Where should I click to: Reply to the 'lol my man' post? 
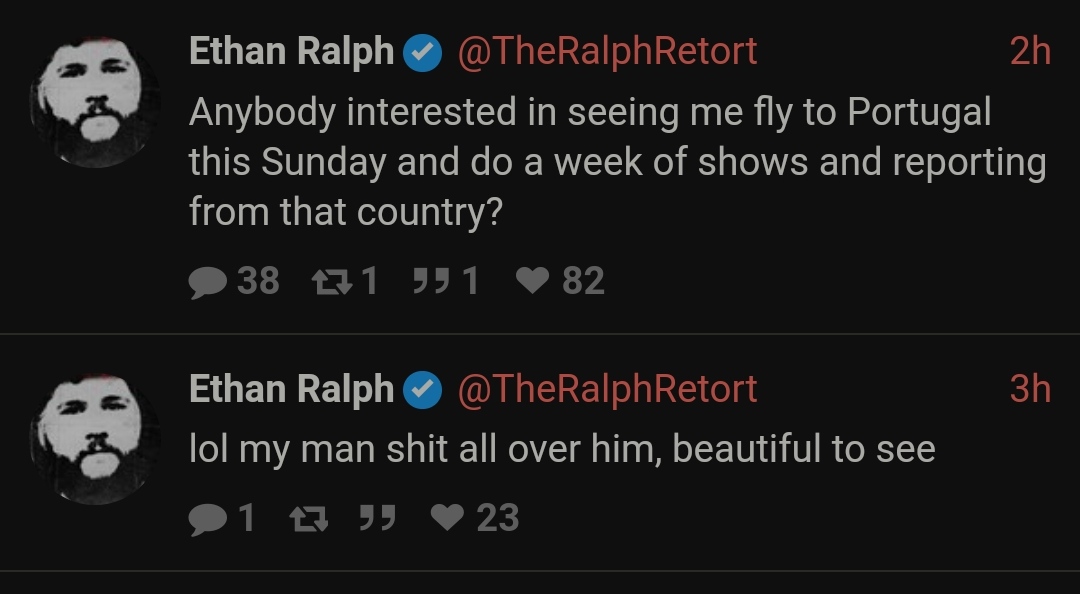pos(207,519)
